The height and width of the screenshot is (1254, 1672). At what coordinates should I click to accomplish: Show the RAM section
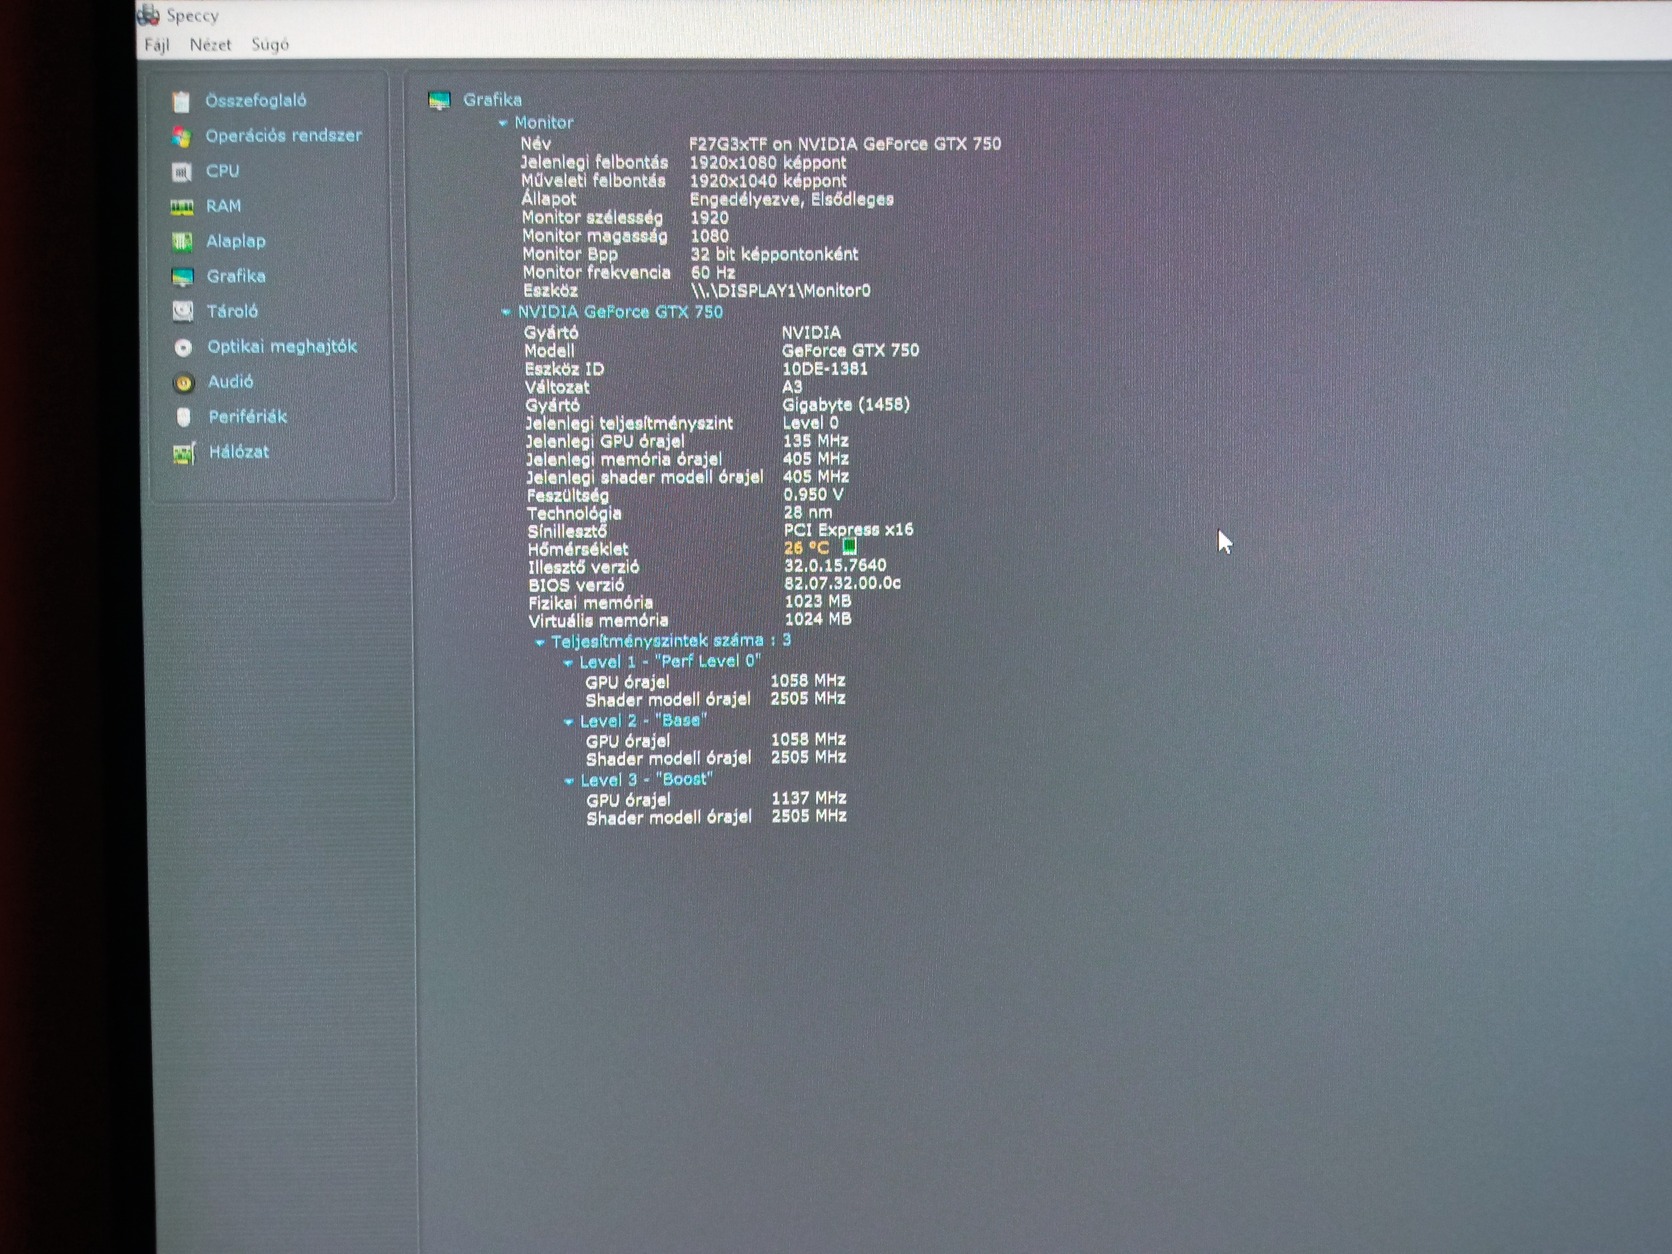point(224,206)
